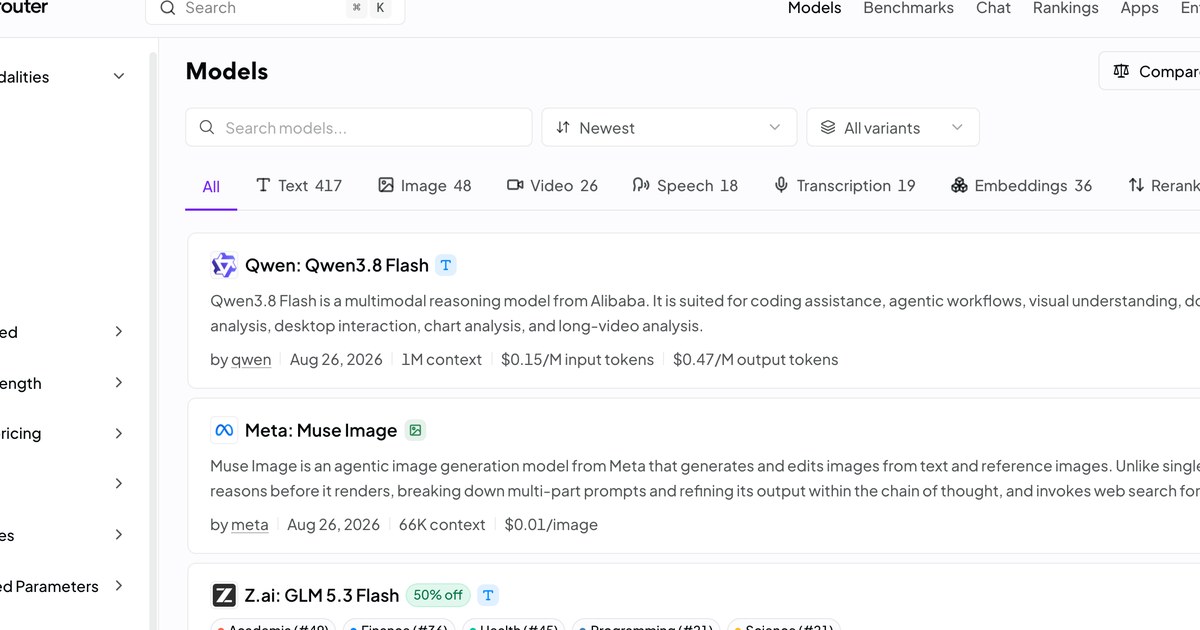
Task: Click the Rerank tab's arrows icon
Action: click(x=1136, y=185)
